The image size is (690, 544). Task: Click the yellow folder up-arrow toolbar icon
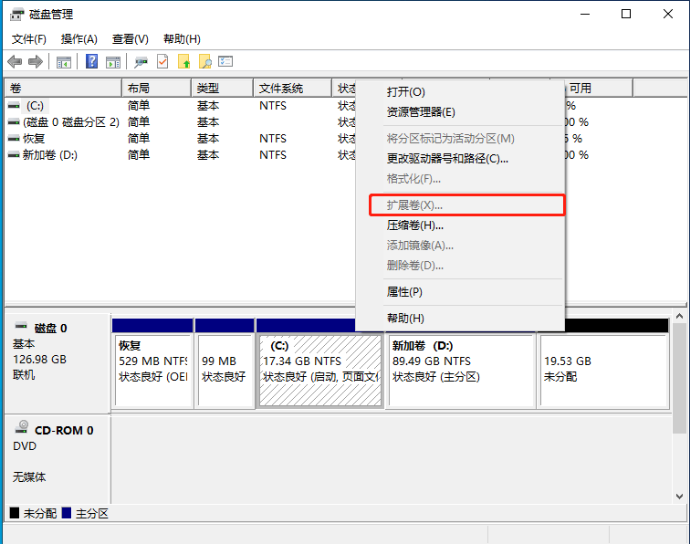[x=184, y=62]
